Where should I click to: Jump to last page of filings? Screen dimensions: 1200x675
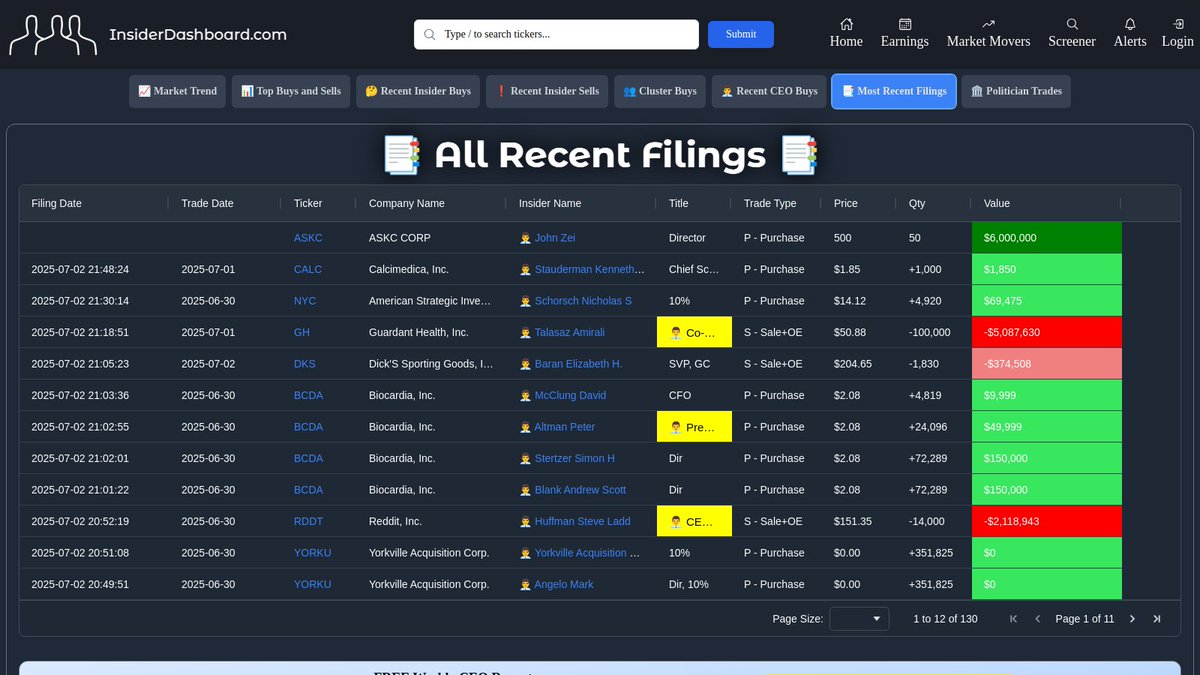tap(1157, 619)
